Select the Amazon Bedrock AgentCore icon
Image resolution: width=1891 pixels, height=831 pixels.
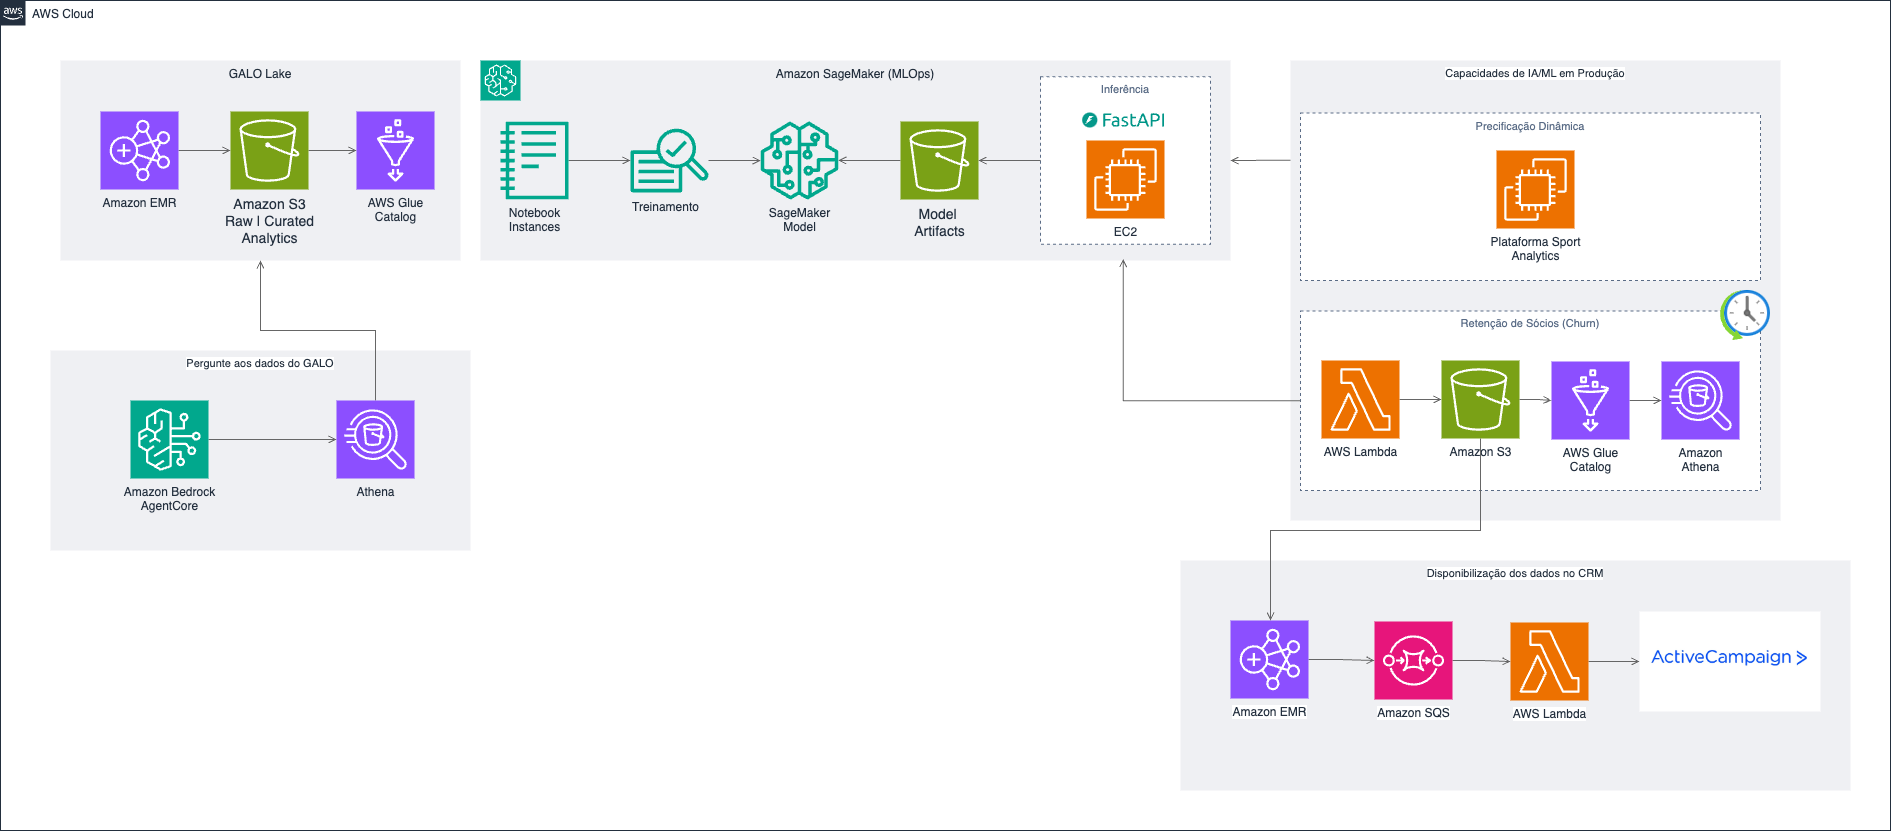169,439
